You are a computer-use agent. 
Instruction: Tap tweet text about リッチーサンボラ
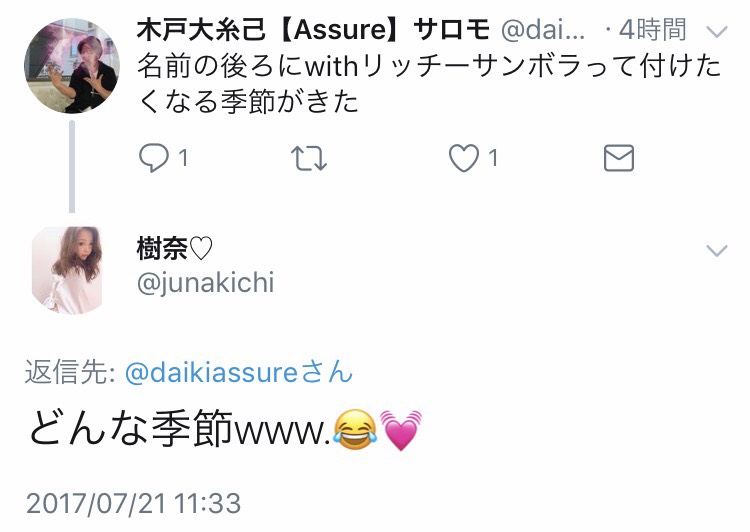[429, 84]
